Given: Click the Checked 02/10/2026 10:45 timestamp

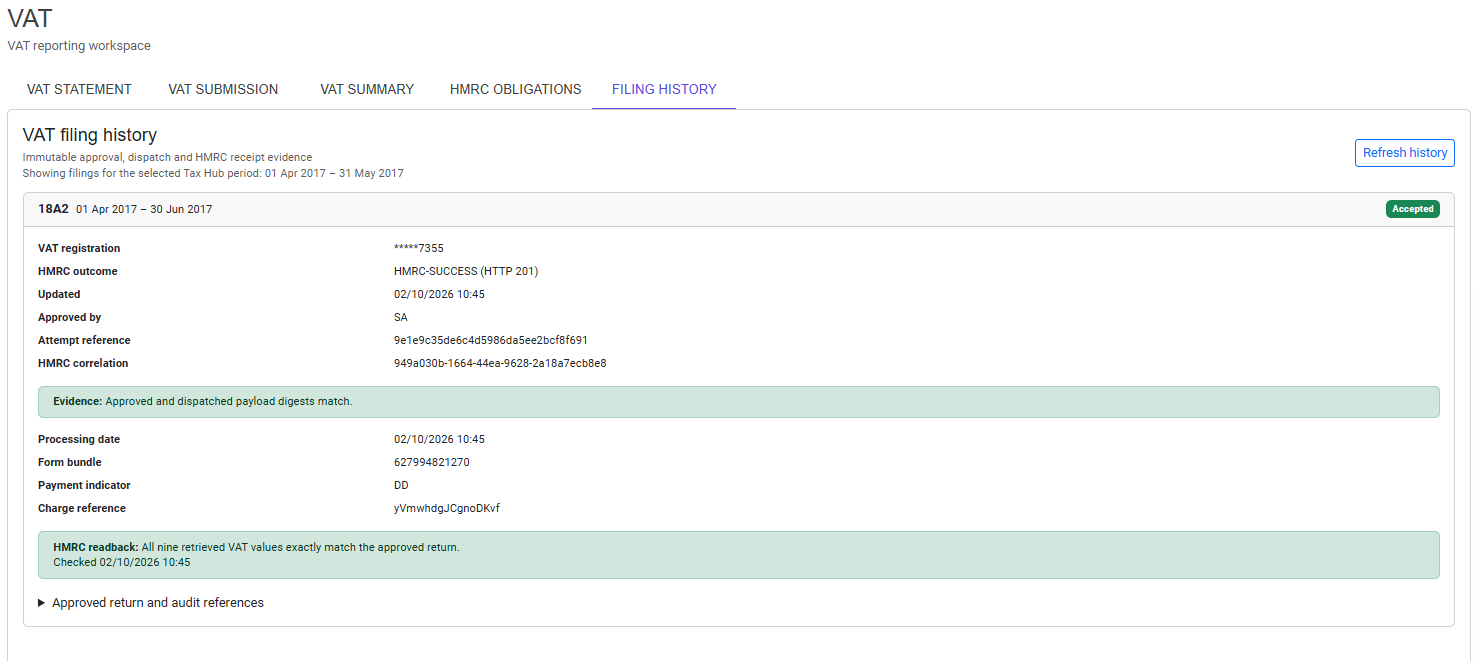Looking at the screenshot, I should coord(122,562).
